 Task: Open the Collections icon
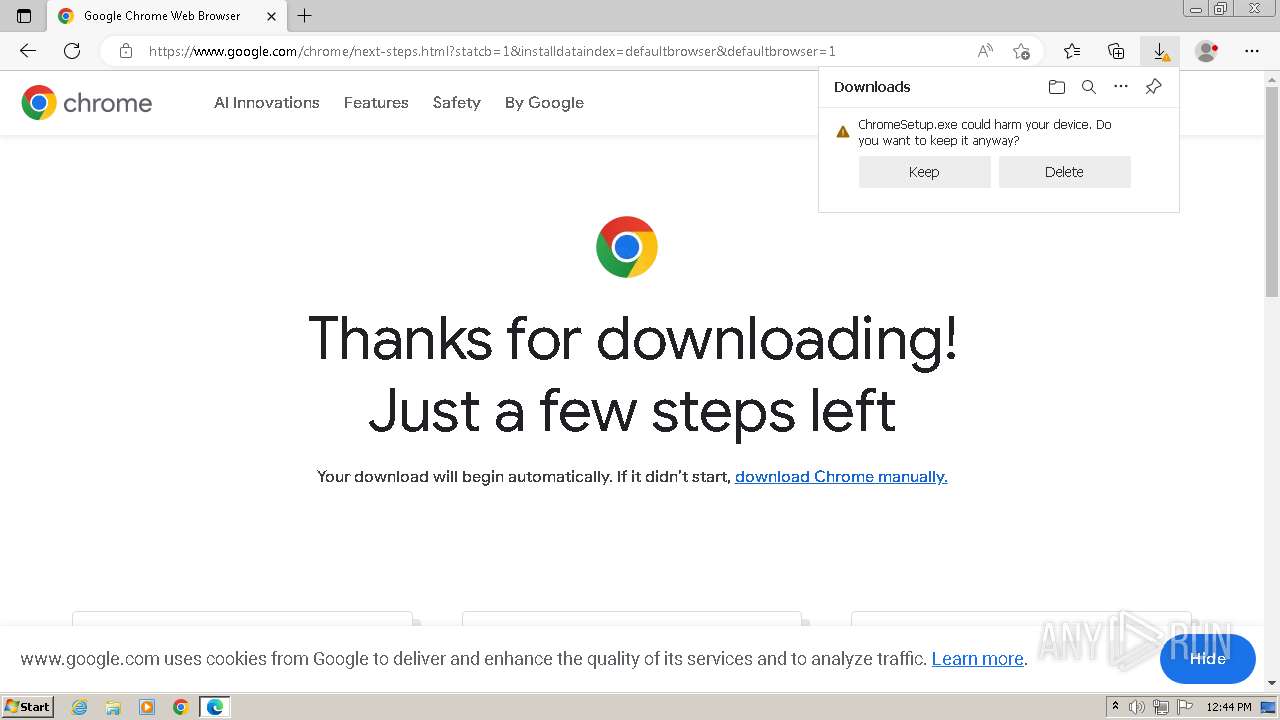coord(1116,51)
